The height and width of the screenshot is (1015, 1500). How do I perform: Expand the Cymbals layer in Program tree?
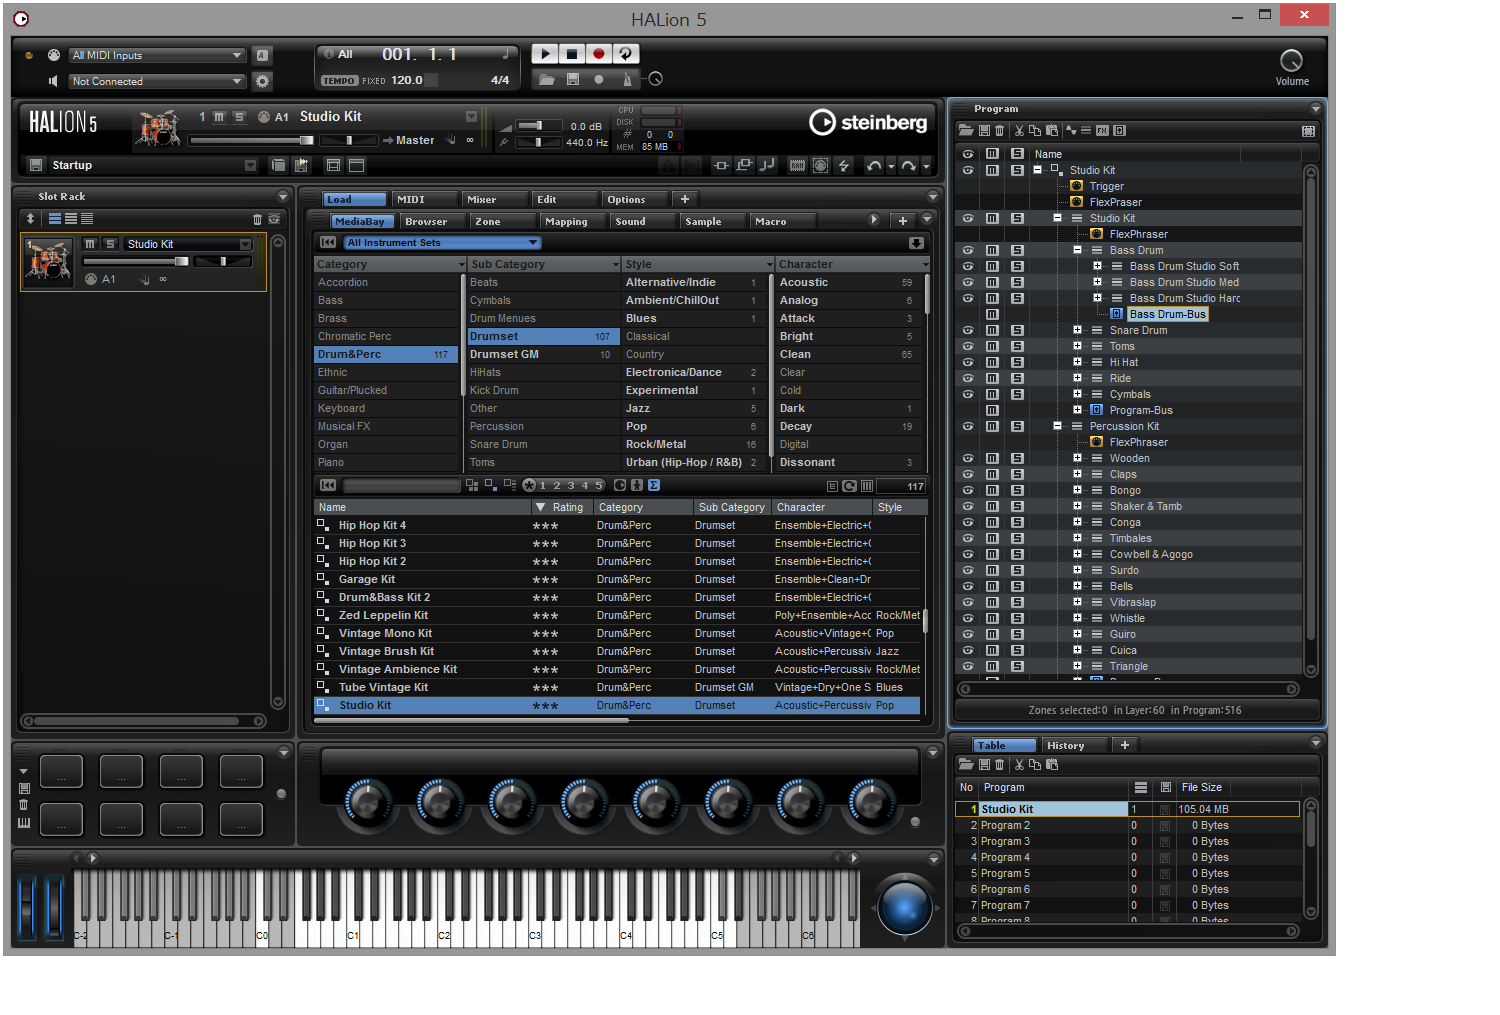pos(1077,394)
